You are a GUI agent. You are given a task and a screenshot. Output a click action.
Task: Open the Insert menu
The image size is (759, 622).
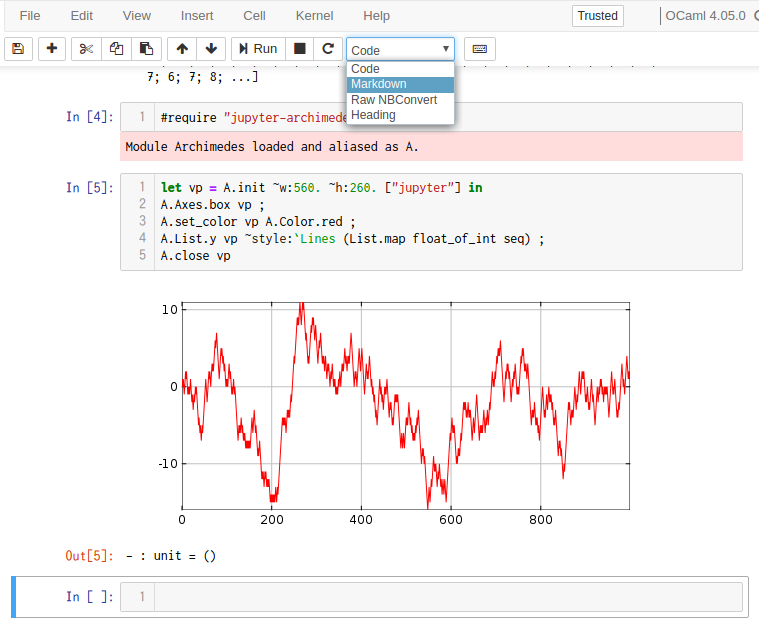(x=197, y=16)
